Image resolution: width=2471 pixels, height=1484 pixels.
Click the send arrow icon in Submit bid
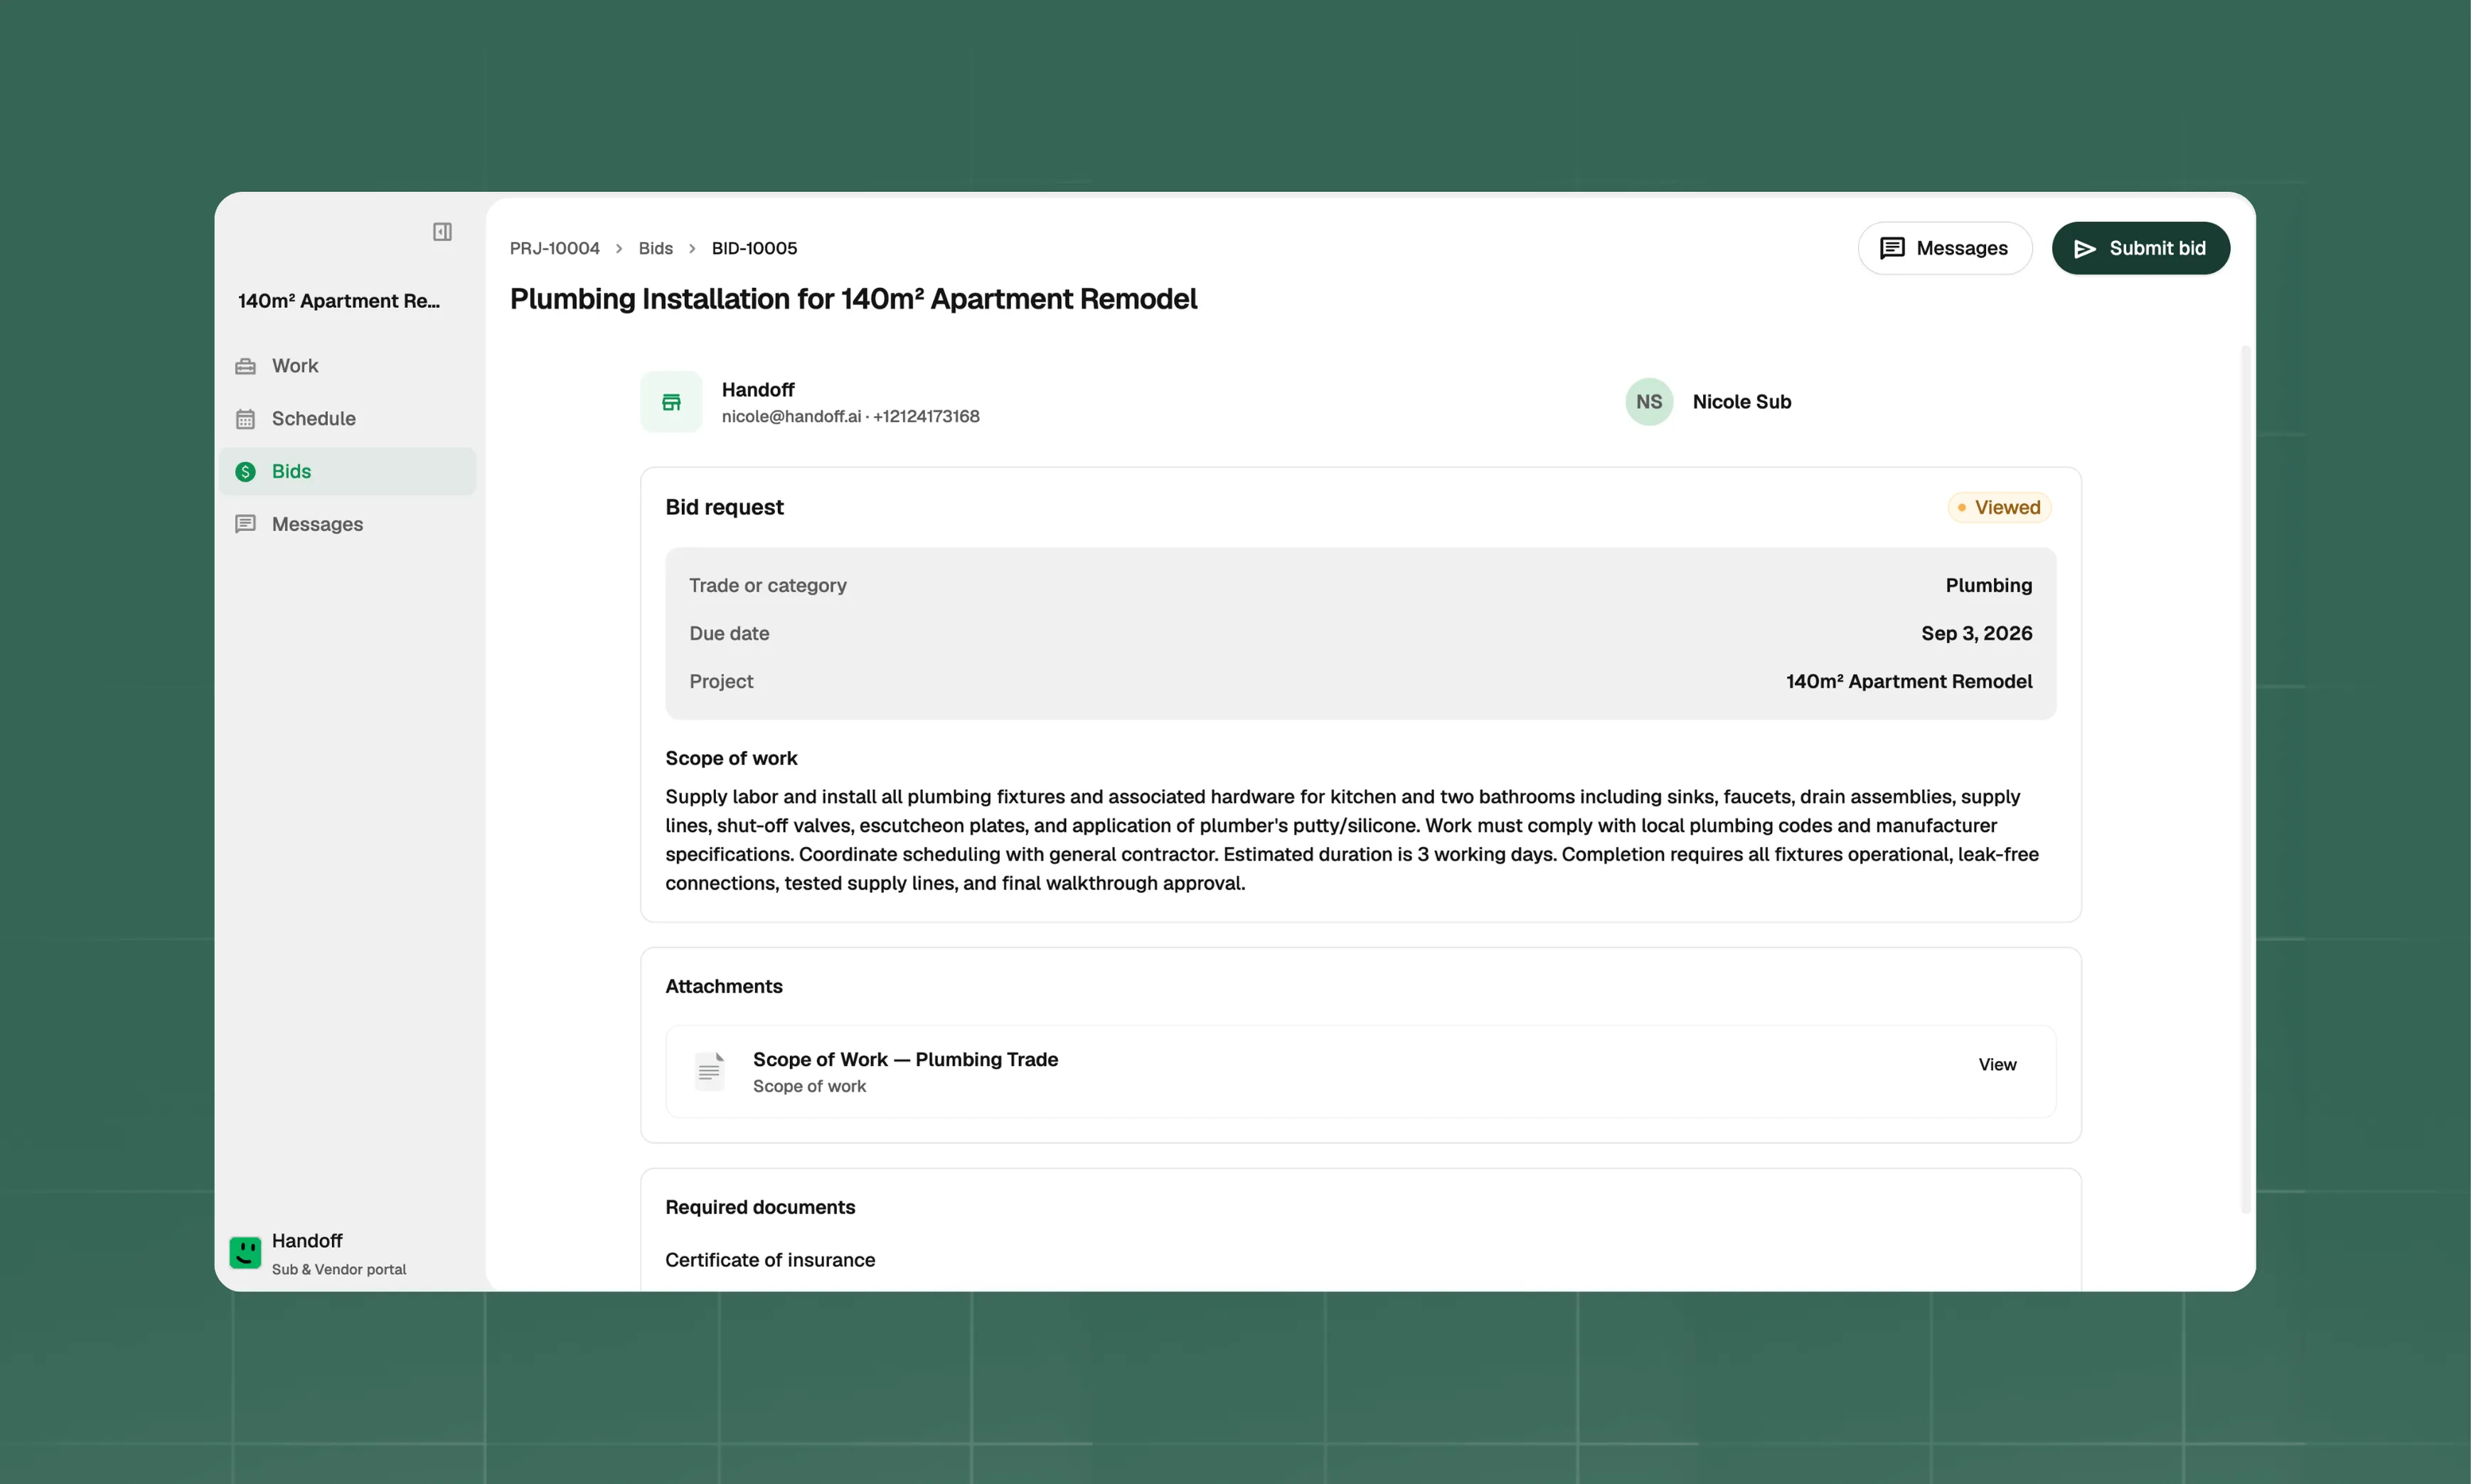[x=2085, y=249]
